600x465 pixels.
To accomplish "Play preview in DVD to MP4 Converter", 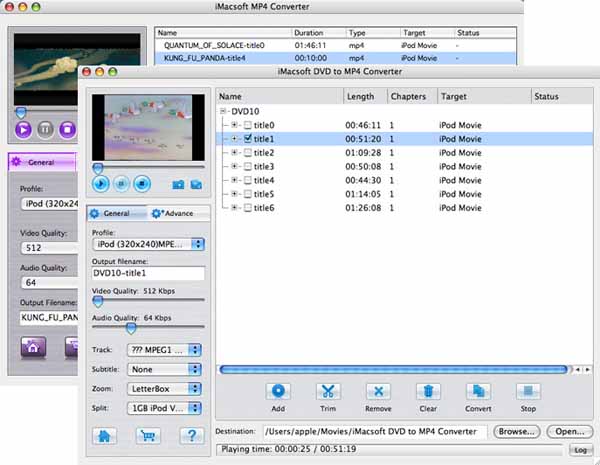I will point(101,184).
